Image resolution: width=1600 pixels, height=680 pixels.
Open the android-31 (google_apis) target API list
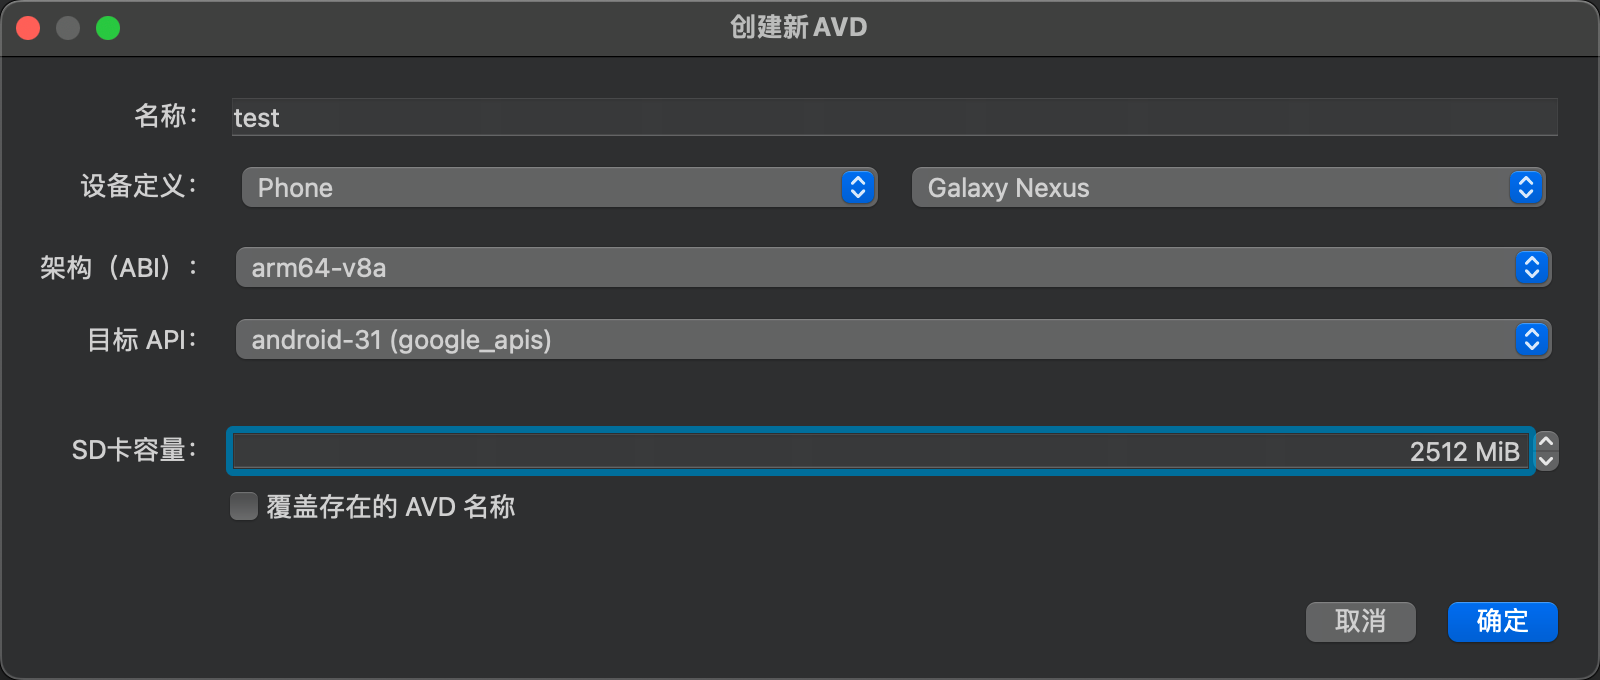pyautogui.click(x=893, y=339)
